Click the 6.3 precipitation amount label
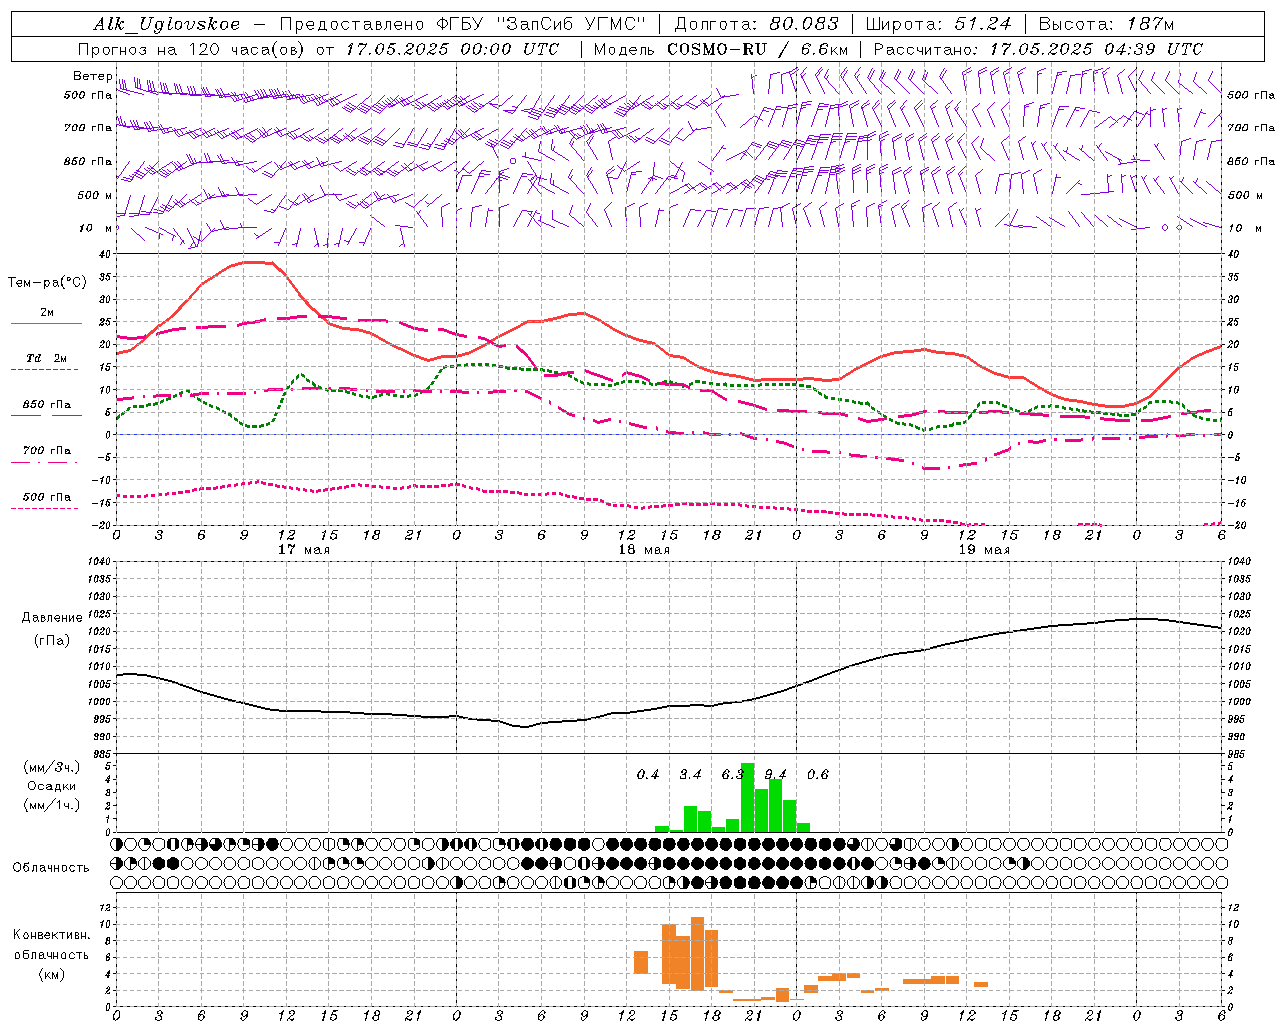1280x1024 pixels. click(x=733, y=774)
